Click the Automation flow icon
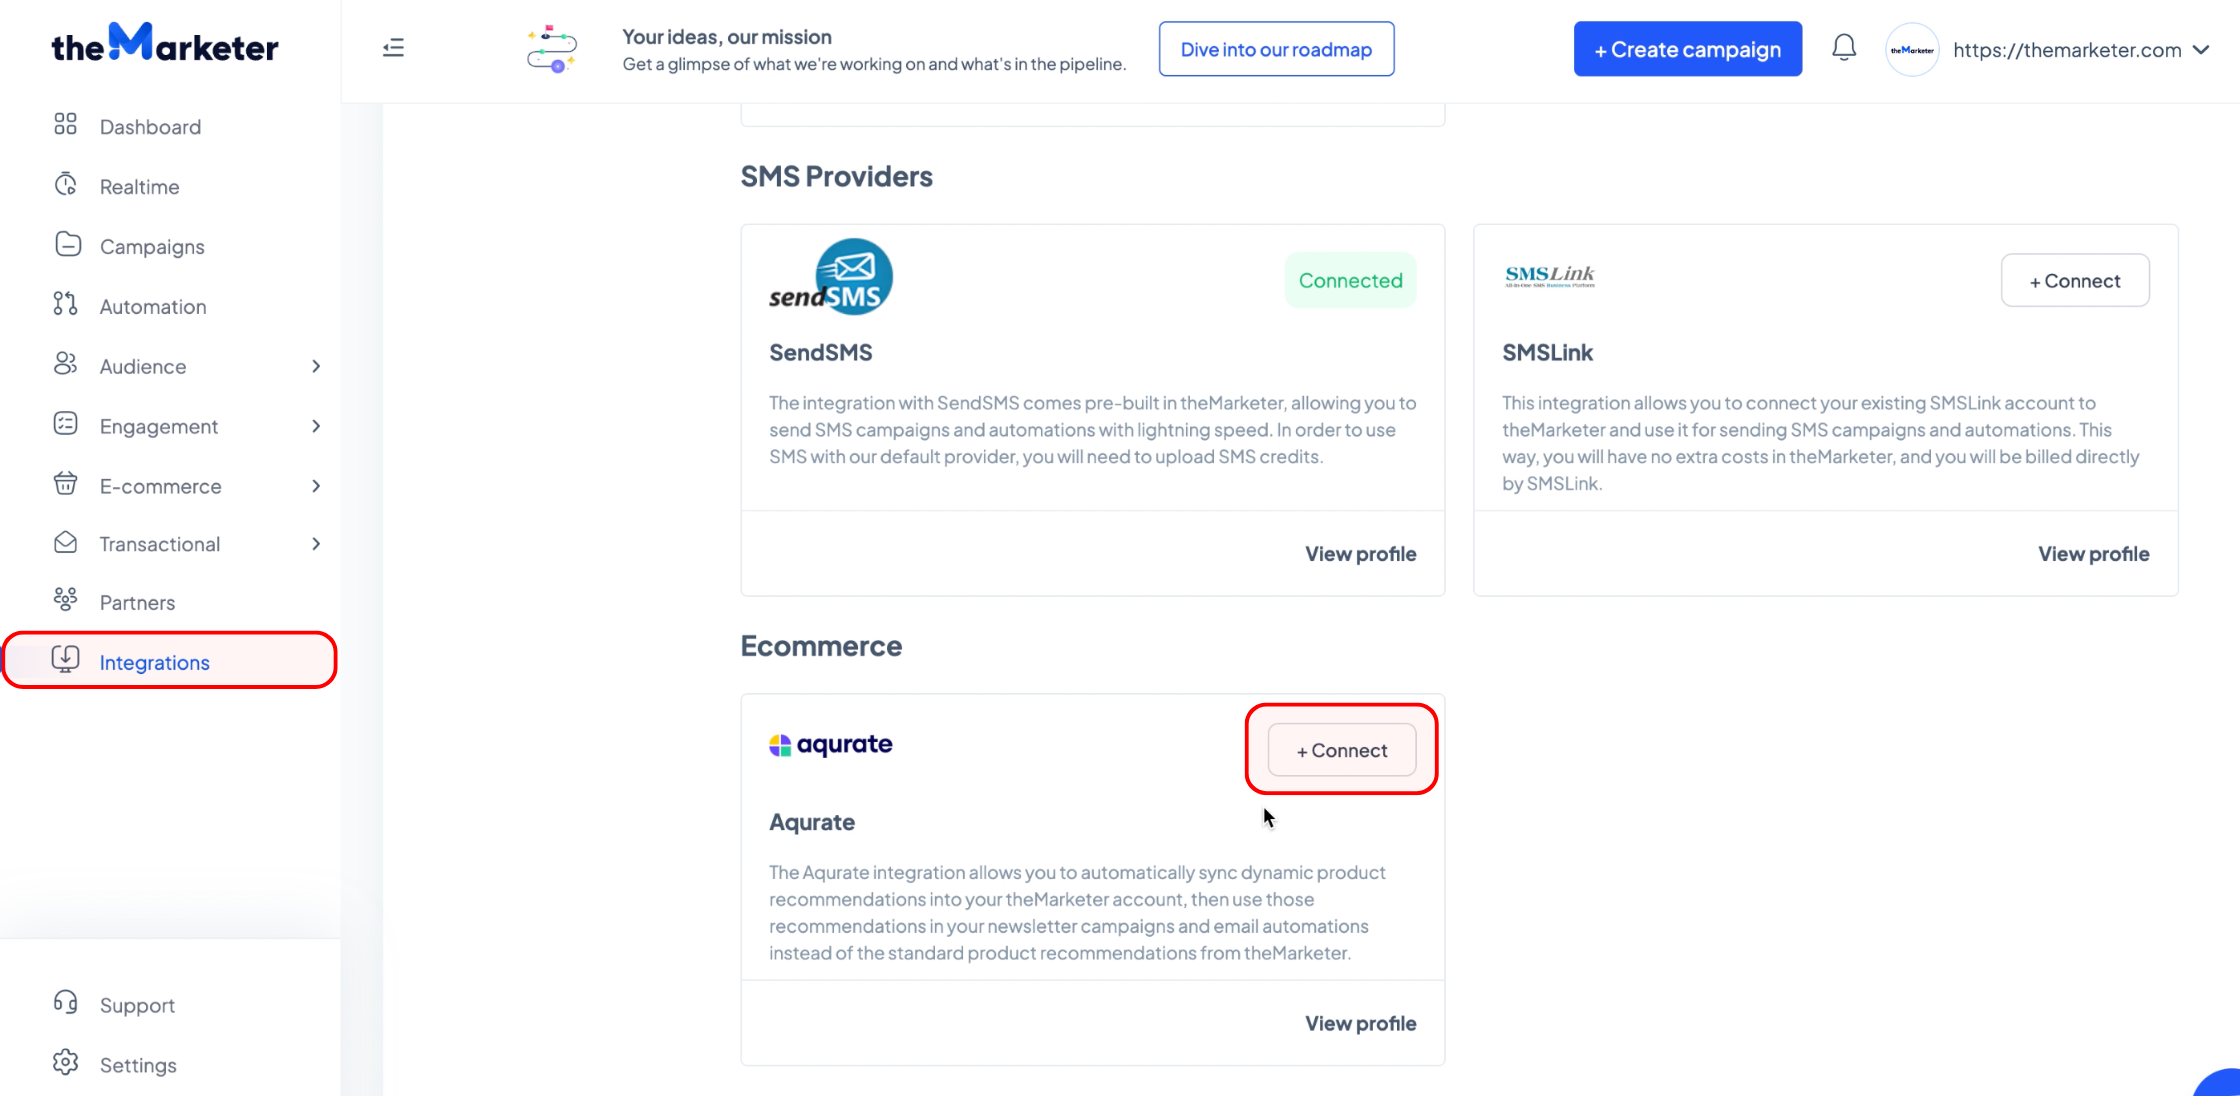 [x=65, y=305]
